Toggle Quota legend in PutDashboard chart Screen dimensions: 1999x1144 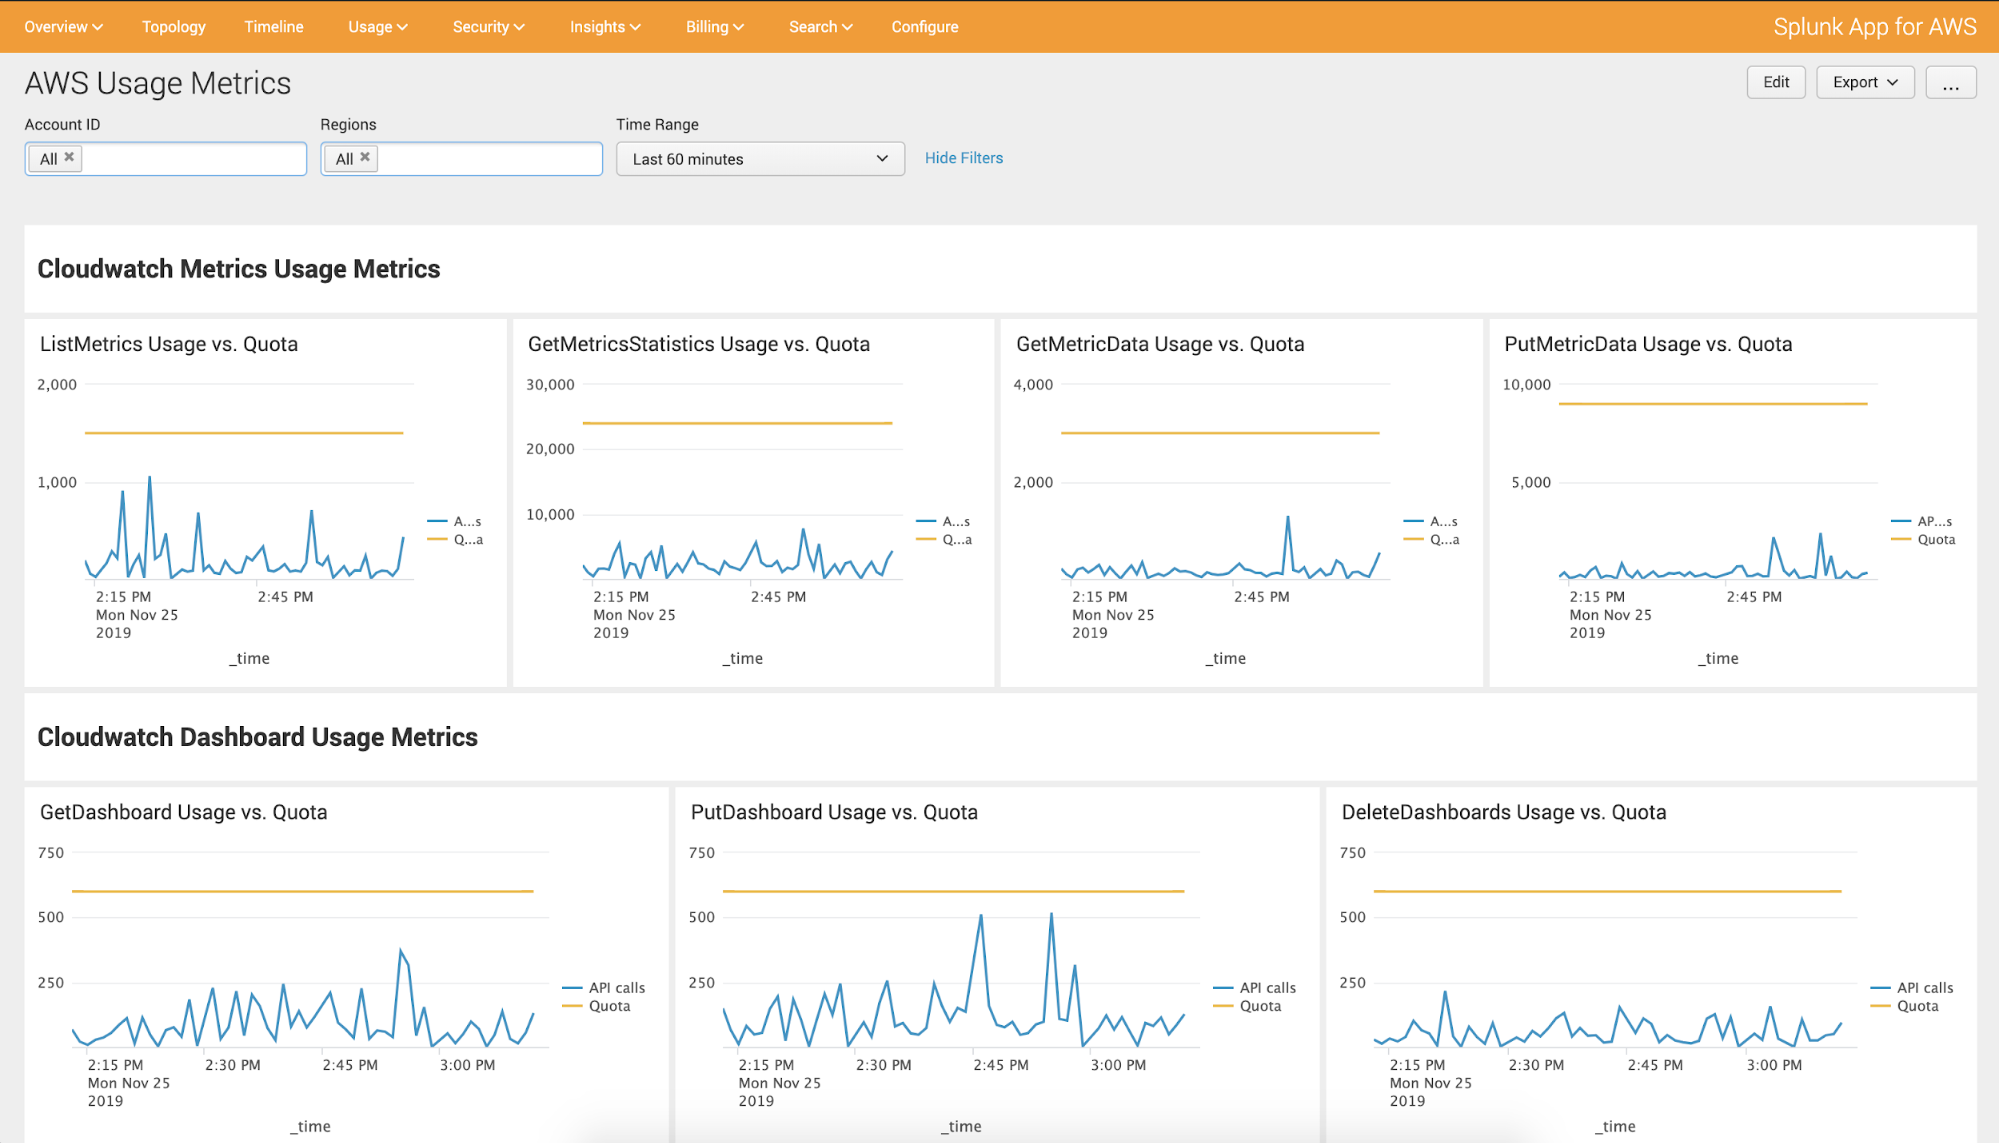click(1259, 1006)
